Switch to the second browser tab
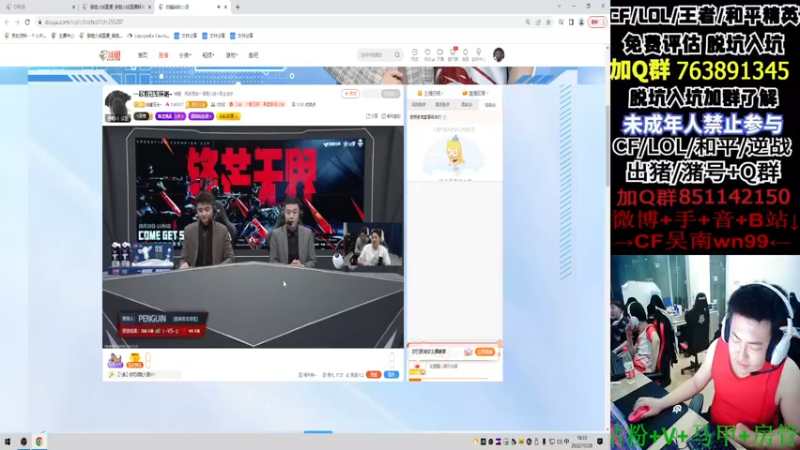 tap(116, 7)
